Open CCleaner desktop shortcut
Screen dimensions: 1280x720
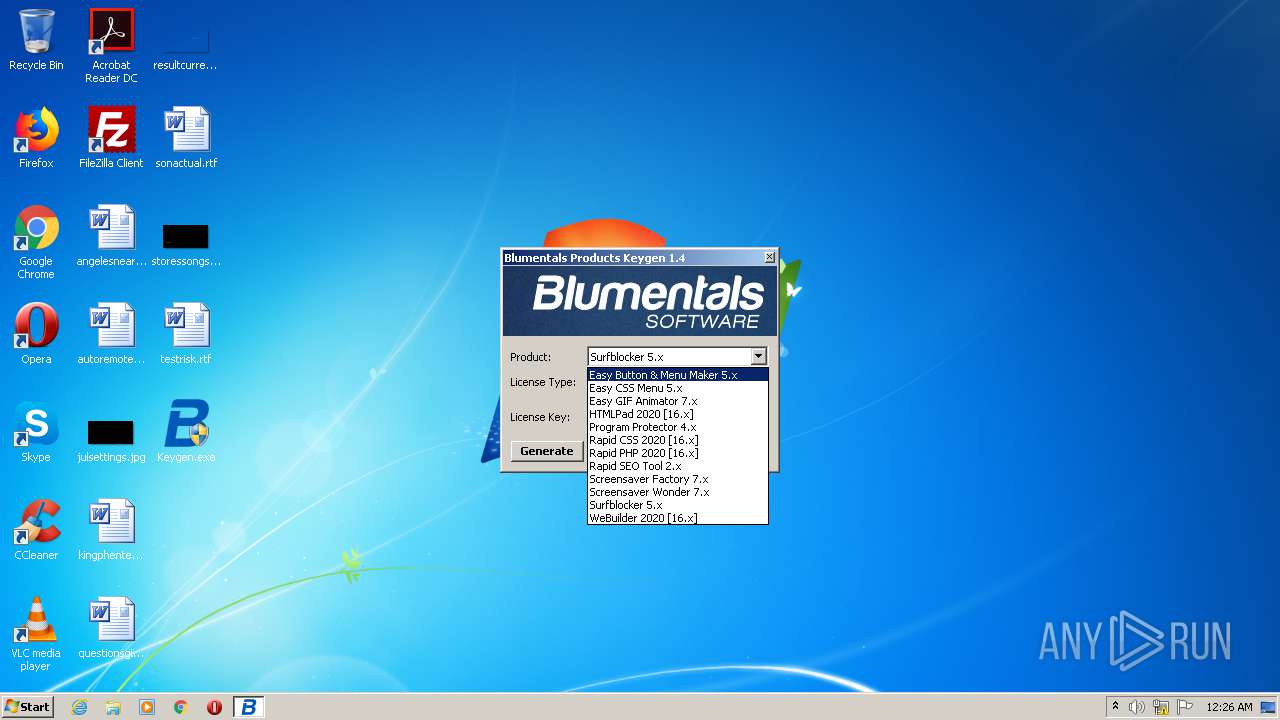tap(36, 530)
